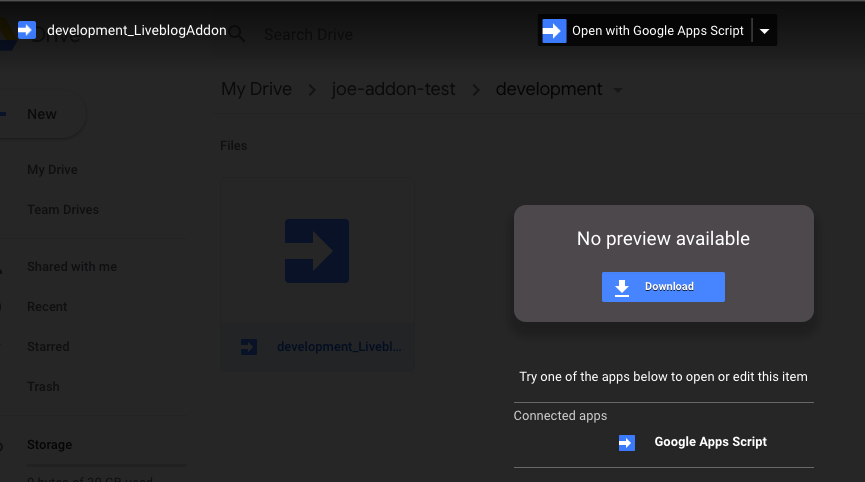Open Team Drives in the sidebar
Viewport: 865px width, 482px height.
(63, 210)
